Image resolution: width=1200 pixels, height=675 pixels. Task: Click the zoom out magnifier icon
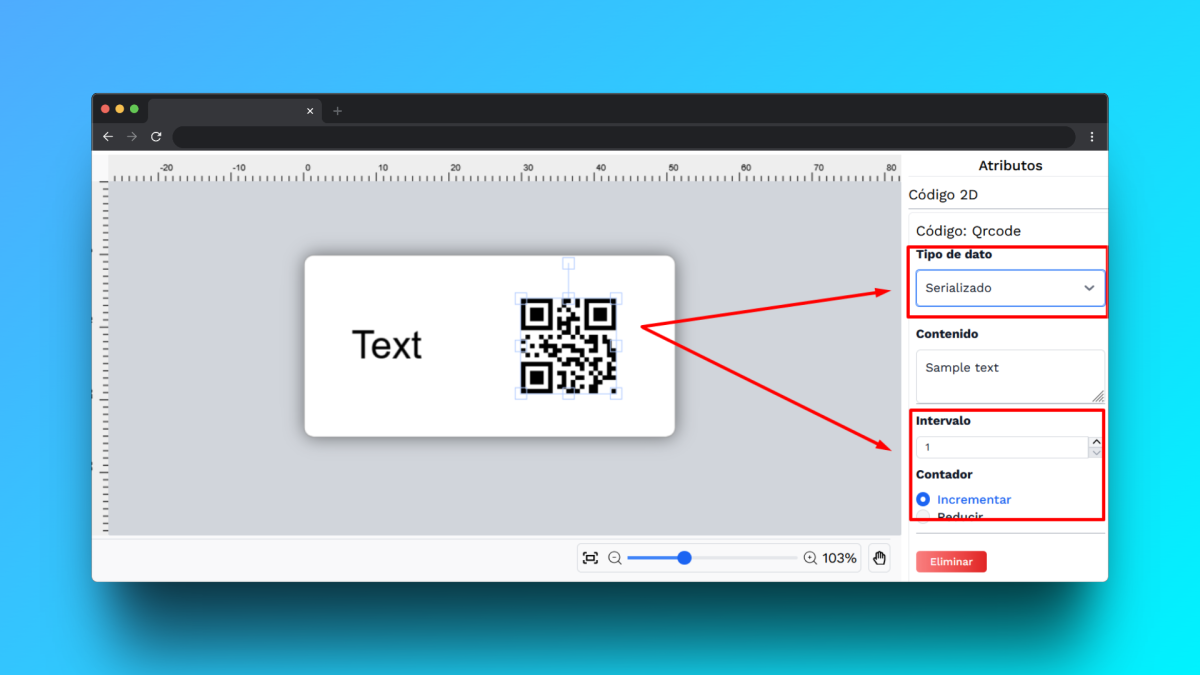[x=615, y=558]
